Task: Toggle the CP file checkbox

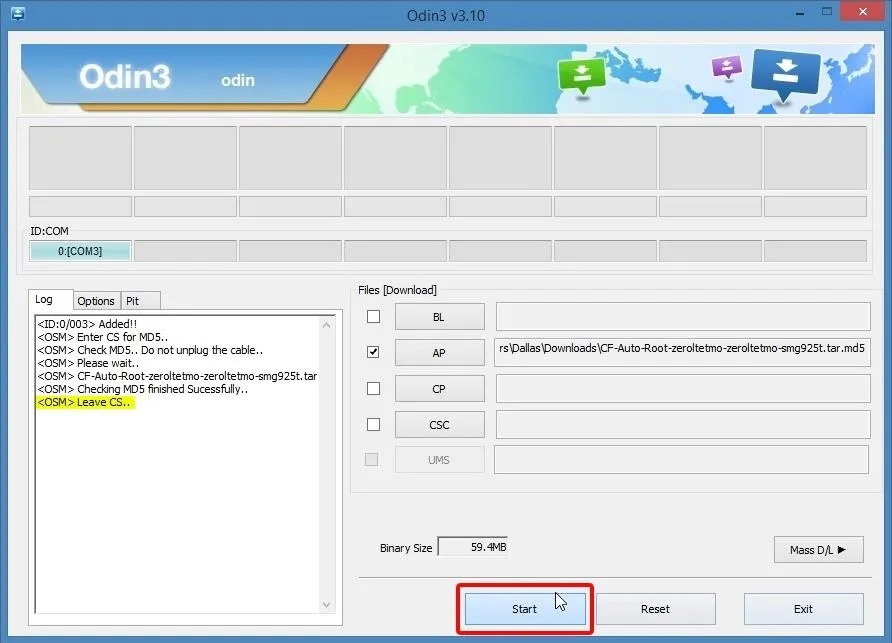Action: (x=373, y=388)
